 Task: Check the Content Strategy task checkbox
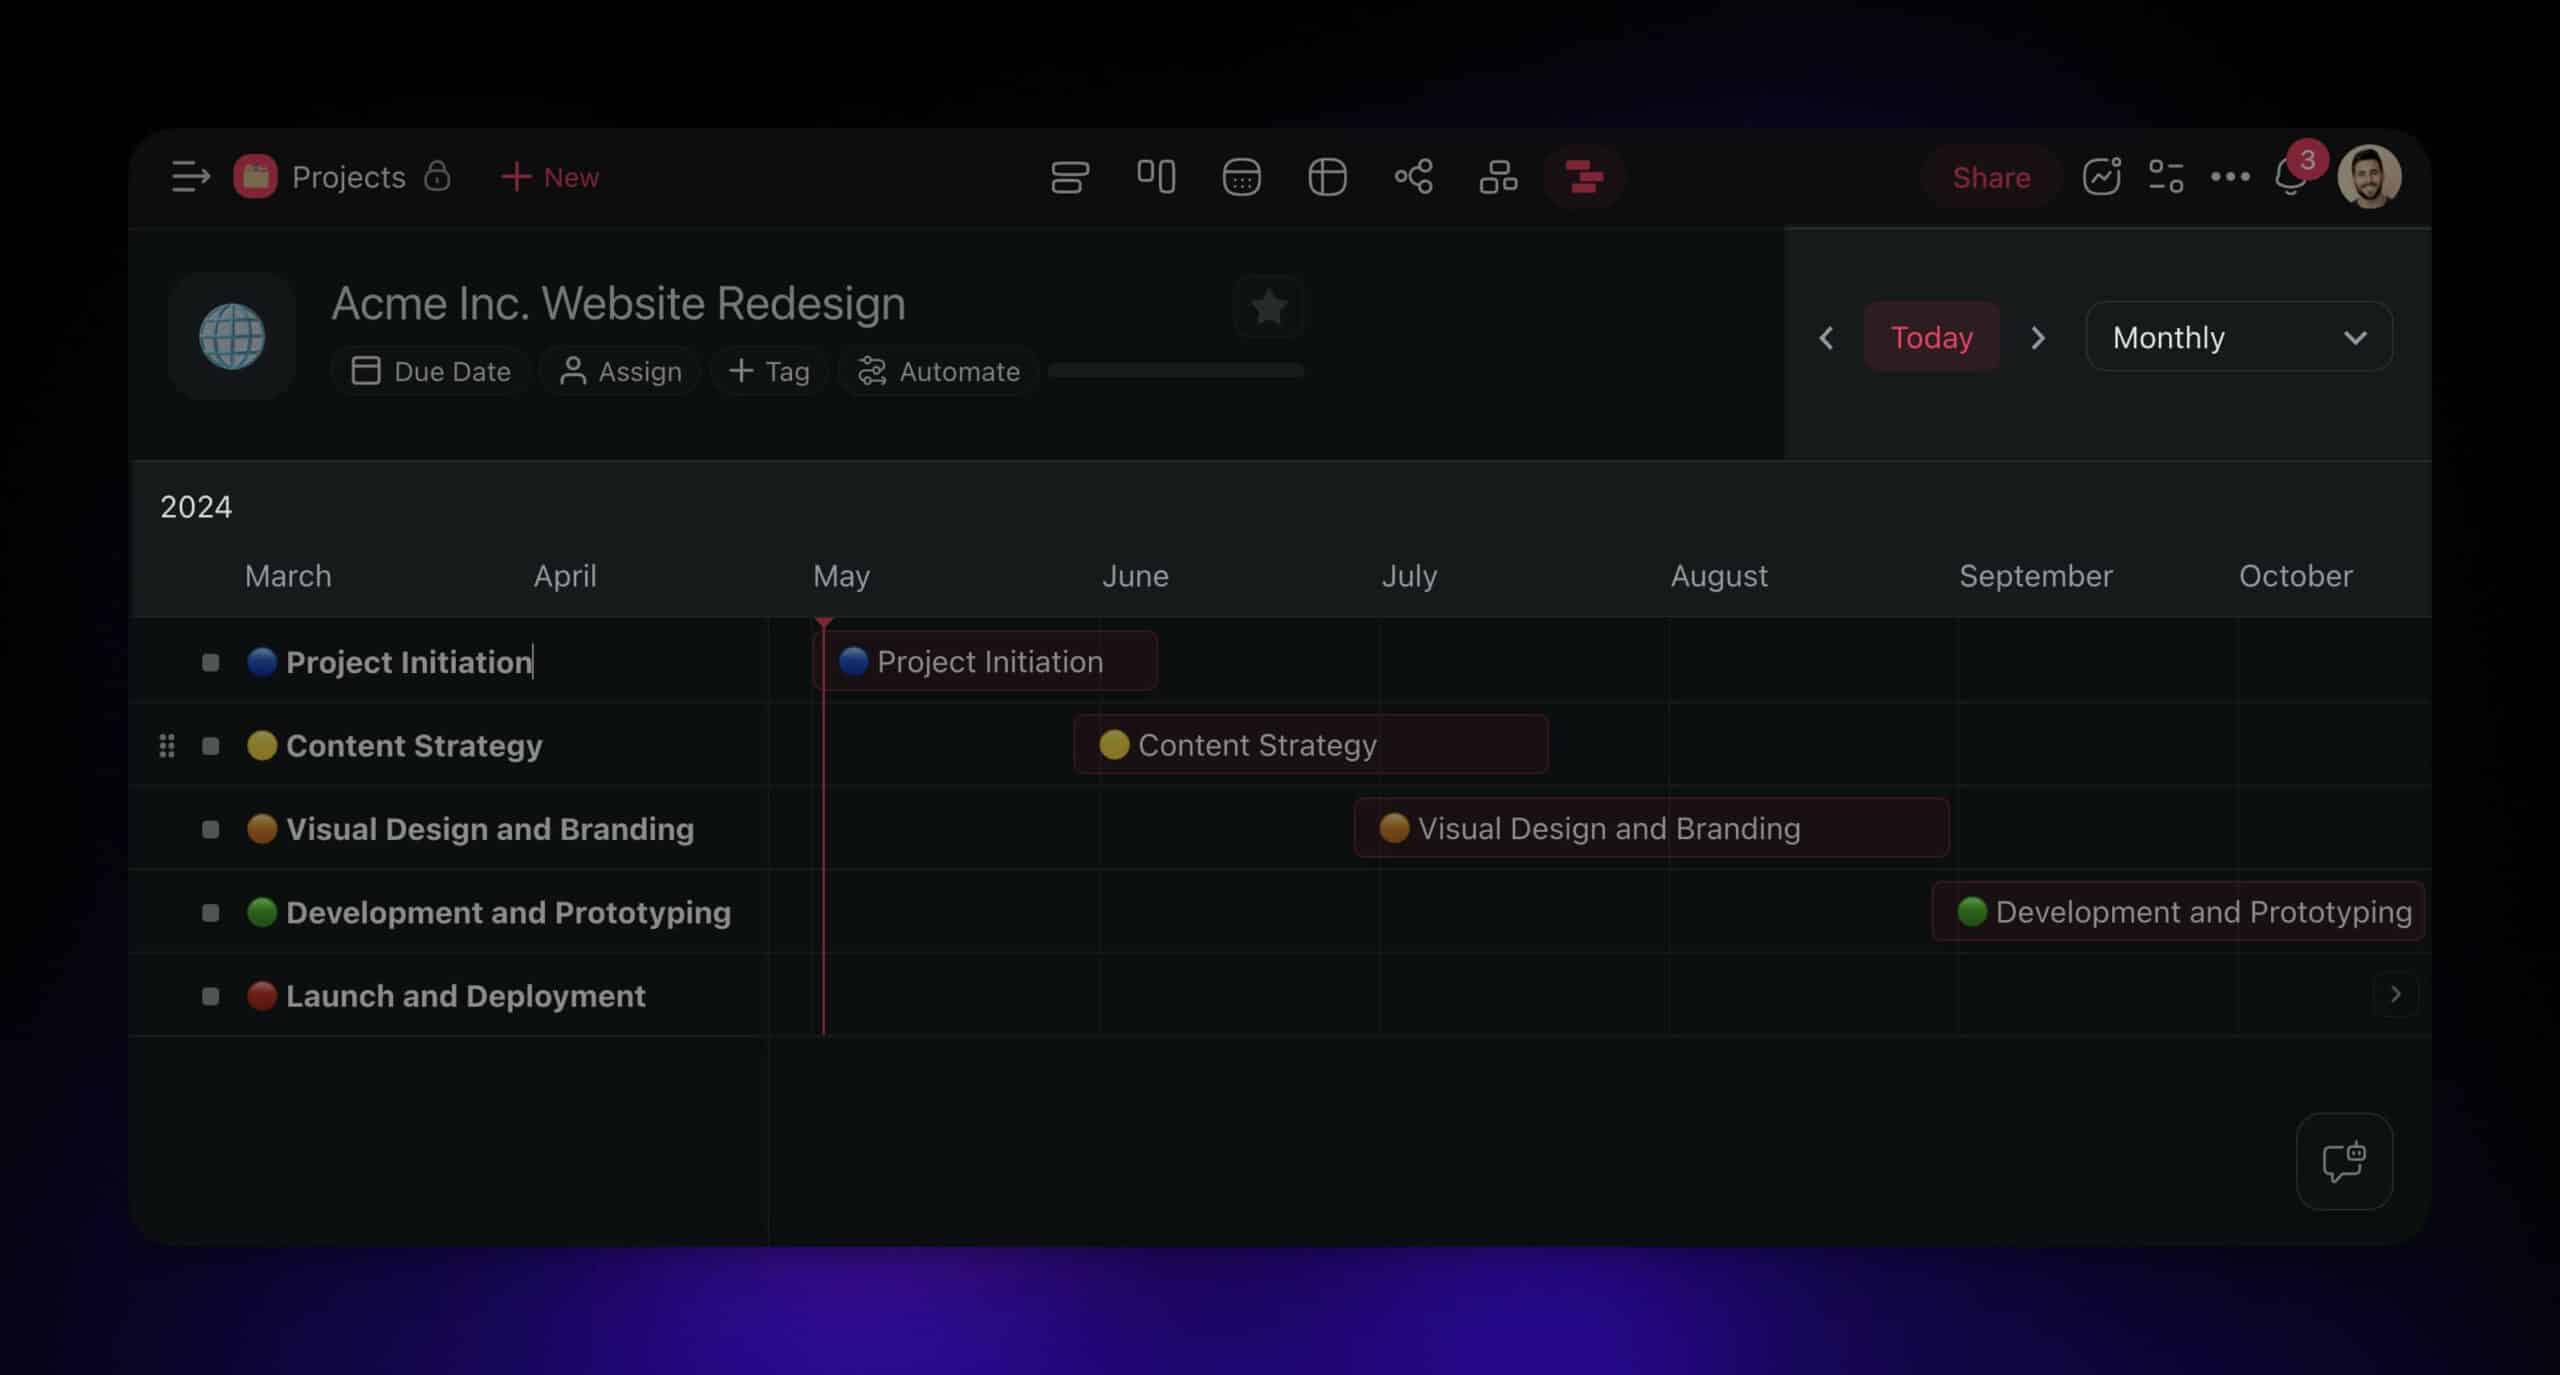[210, 746]
